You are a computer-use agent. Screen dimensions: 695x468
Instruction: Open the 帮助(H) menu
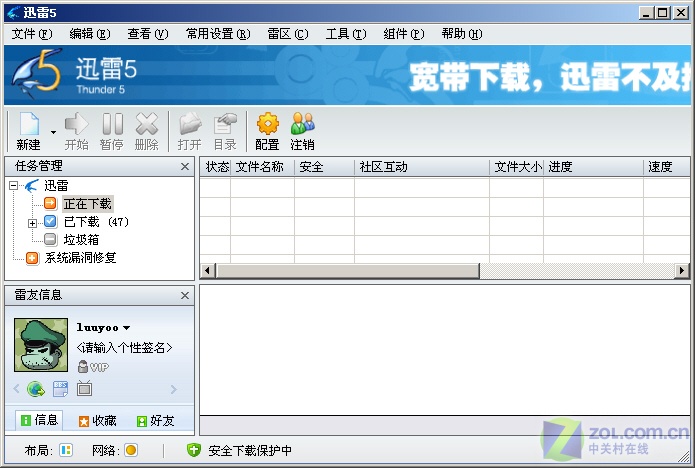[x=462, y=34]
